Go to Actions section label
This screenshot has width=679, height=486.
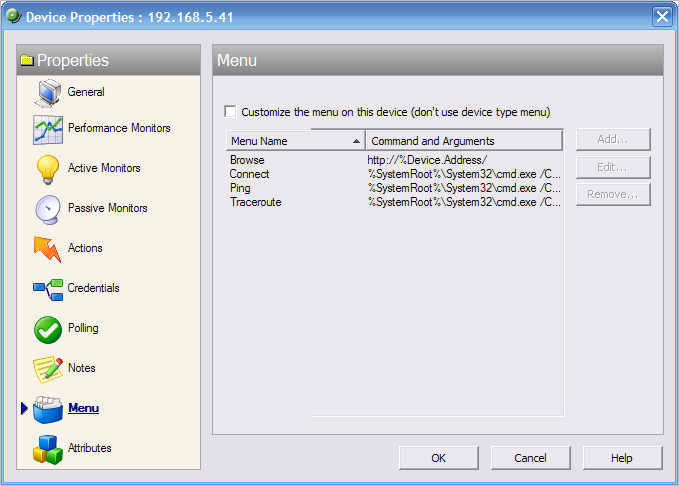tap(85, 248)
